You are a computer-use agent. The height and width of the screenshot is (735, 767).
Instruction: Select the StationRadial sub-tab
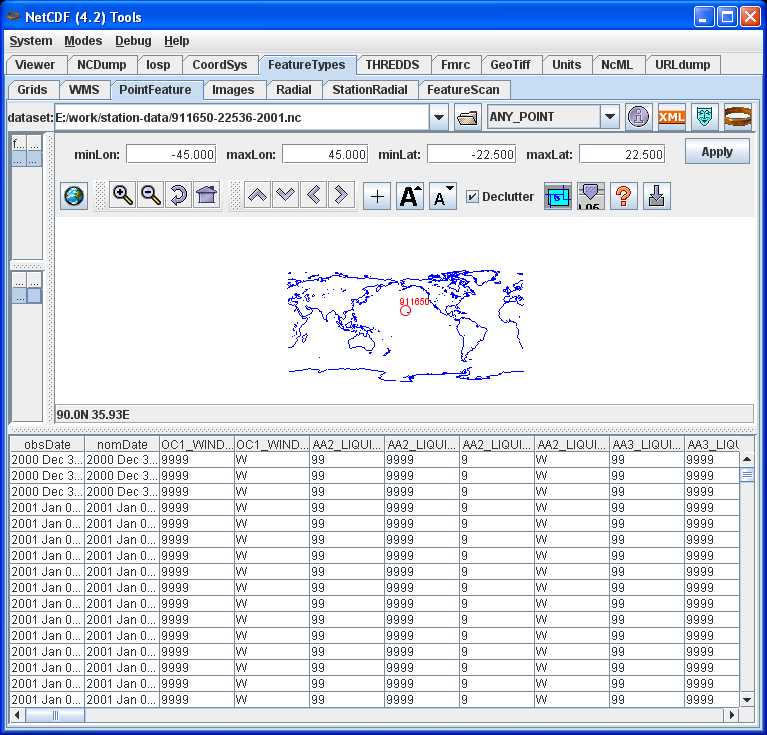click(x=370, y=90)
